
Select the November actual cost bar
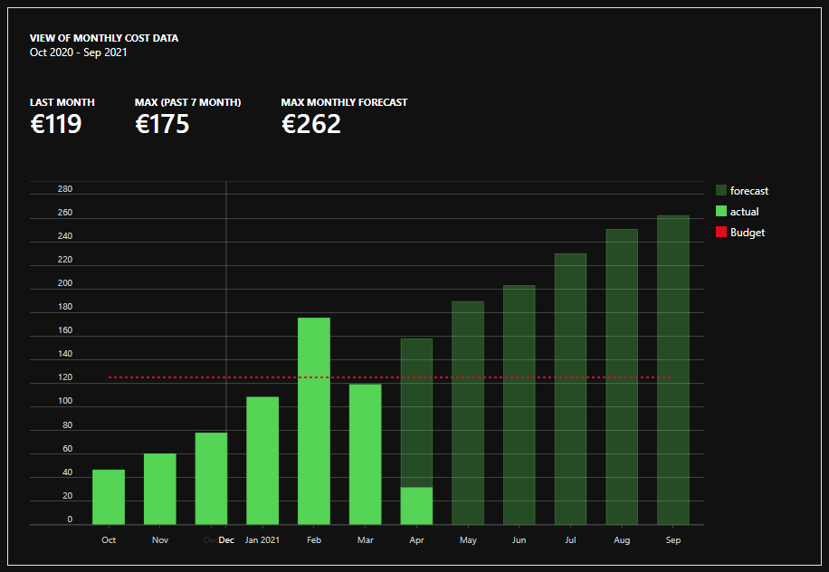(x=160, y=489)
